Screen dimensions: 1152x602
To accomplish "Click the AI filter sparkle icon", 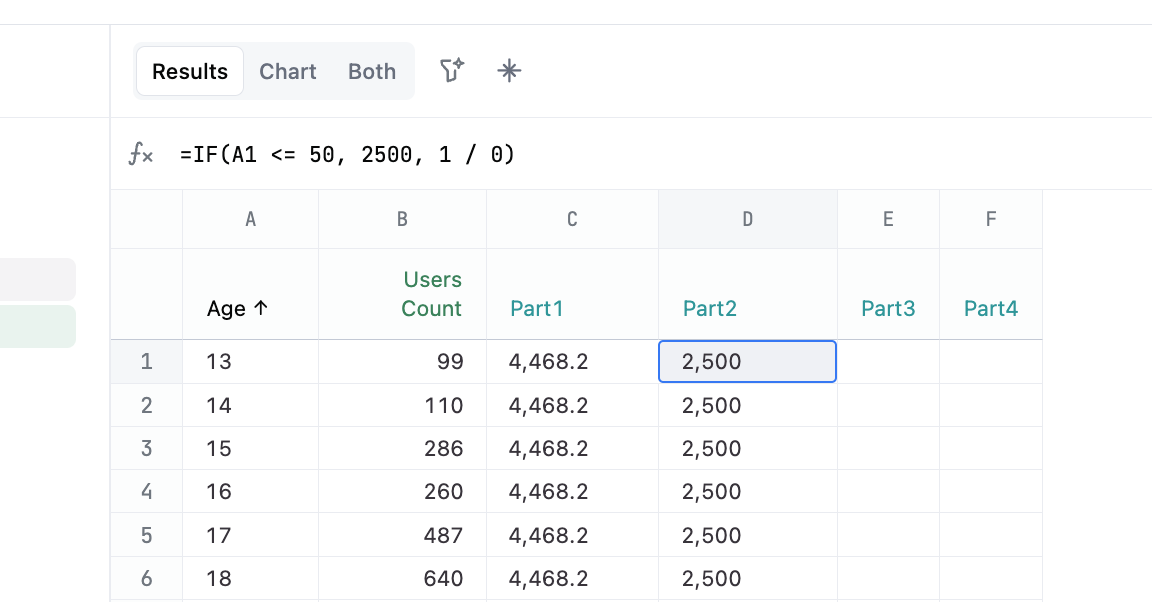I will click(452, 71).
